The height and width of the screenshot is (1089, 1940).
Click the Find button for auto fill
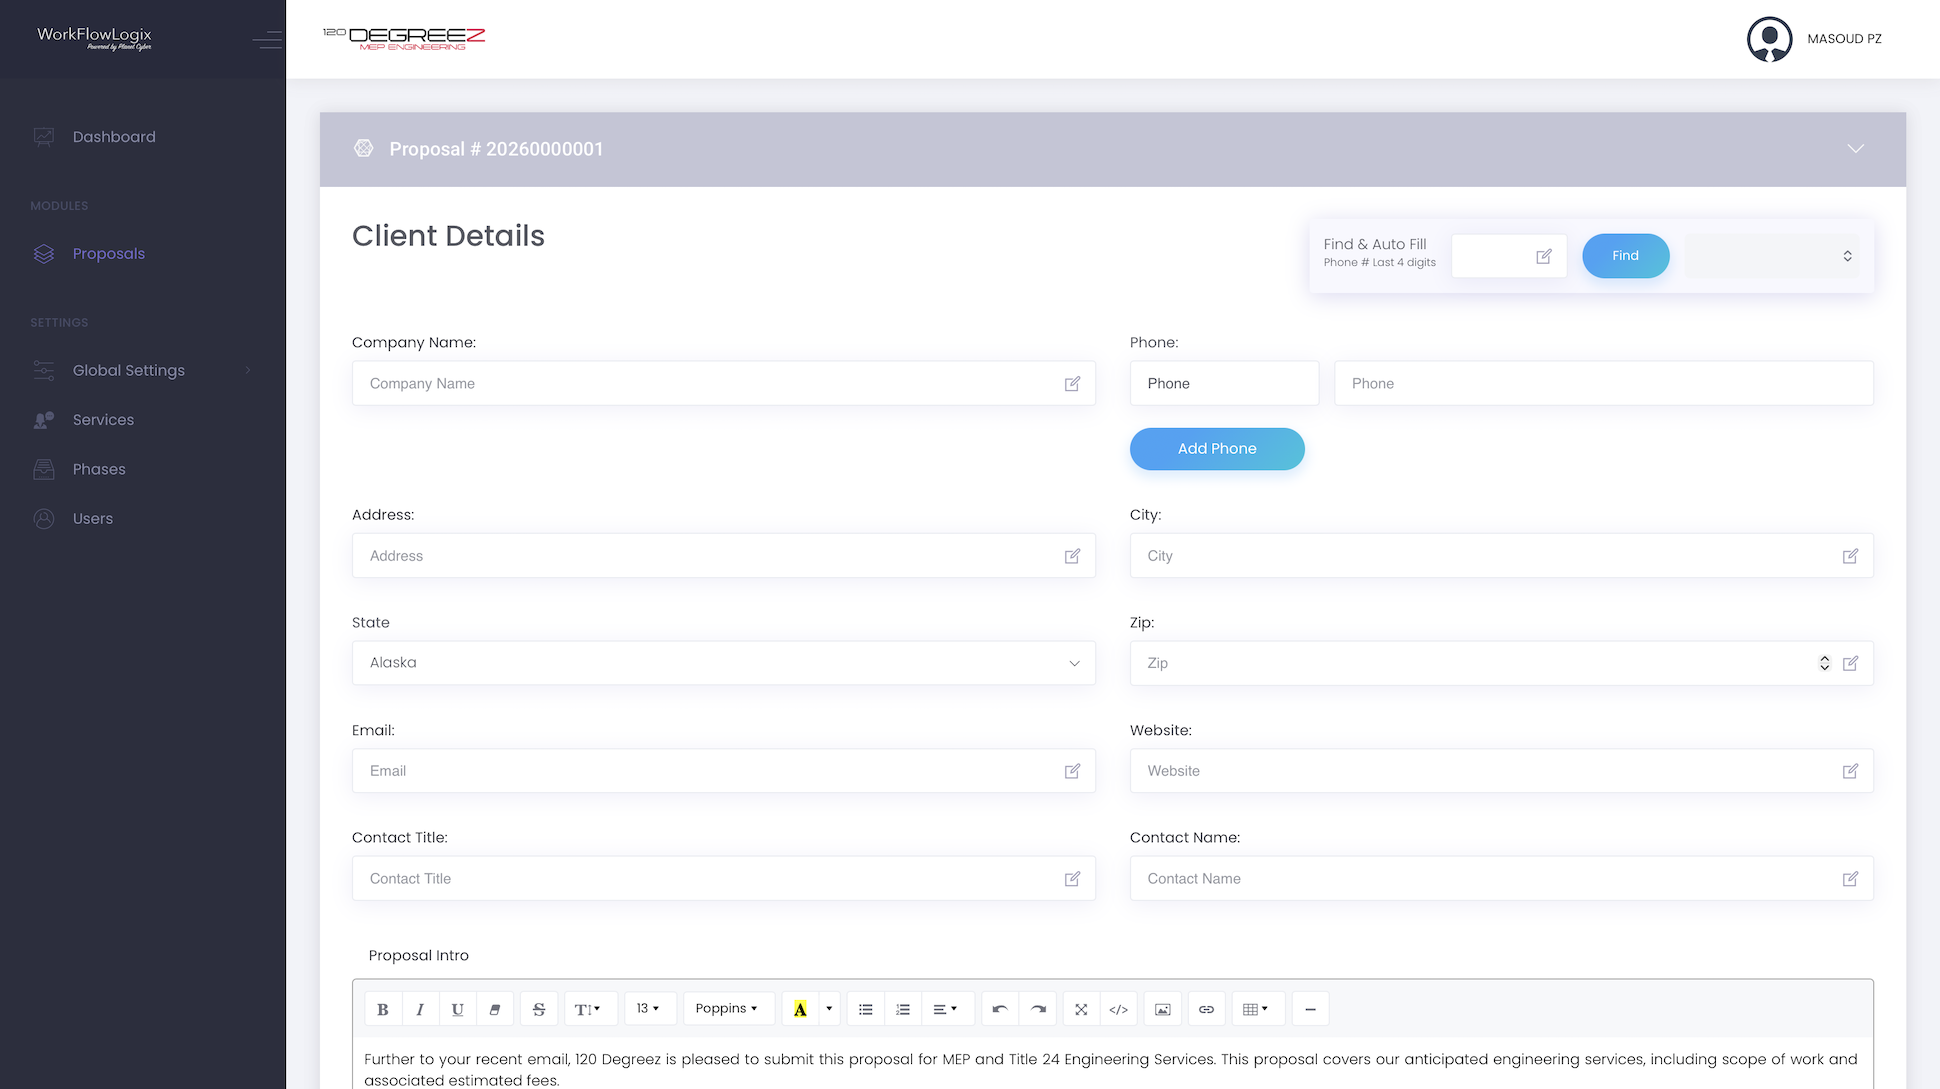[1625, 256]
